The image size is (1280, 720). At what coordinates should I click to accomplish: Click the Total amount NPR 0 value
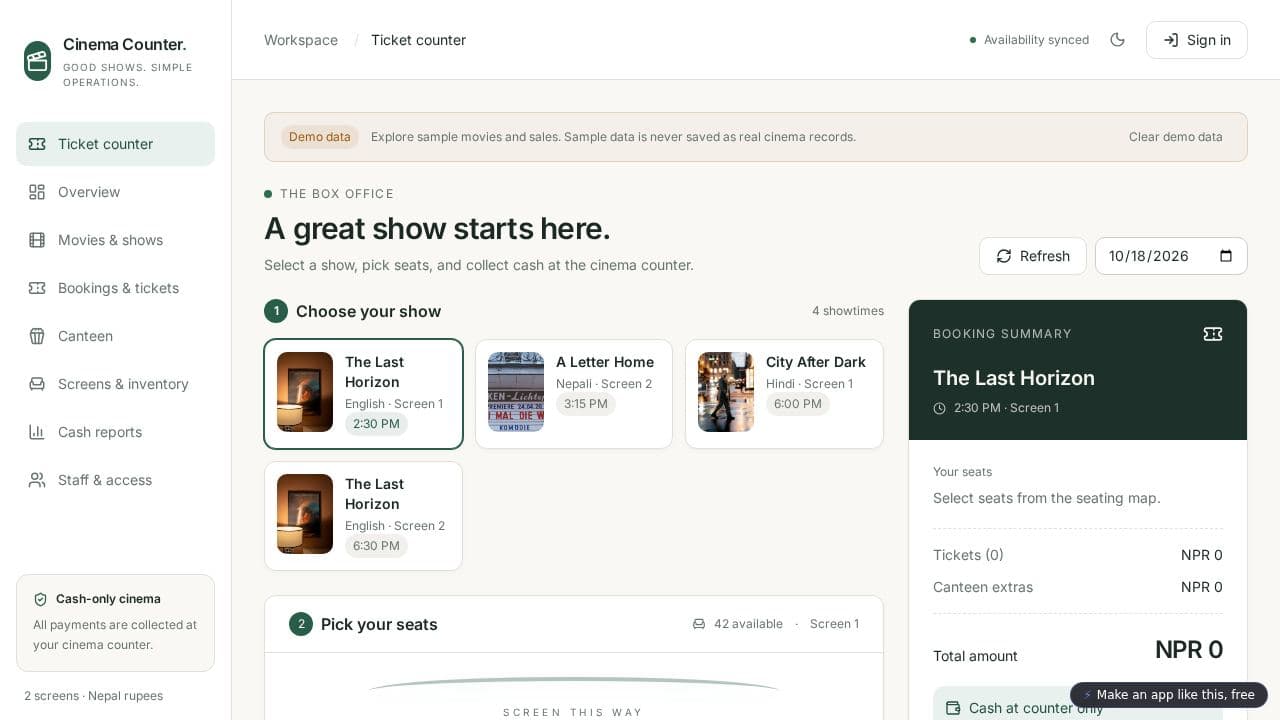point(1189,650)
